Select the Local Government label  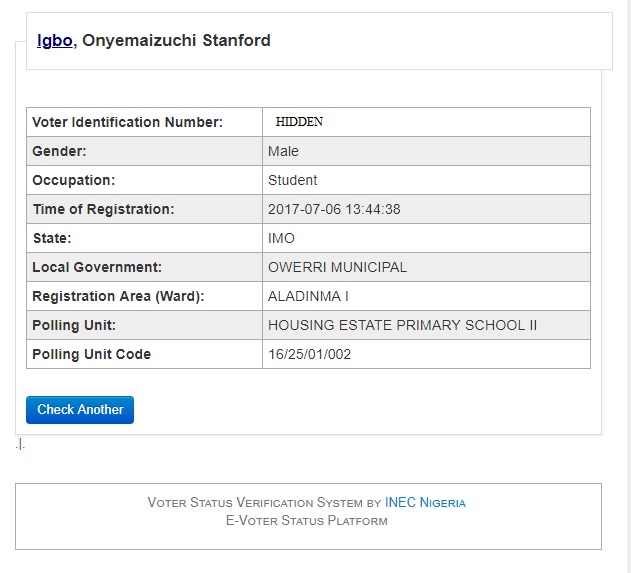97,267
